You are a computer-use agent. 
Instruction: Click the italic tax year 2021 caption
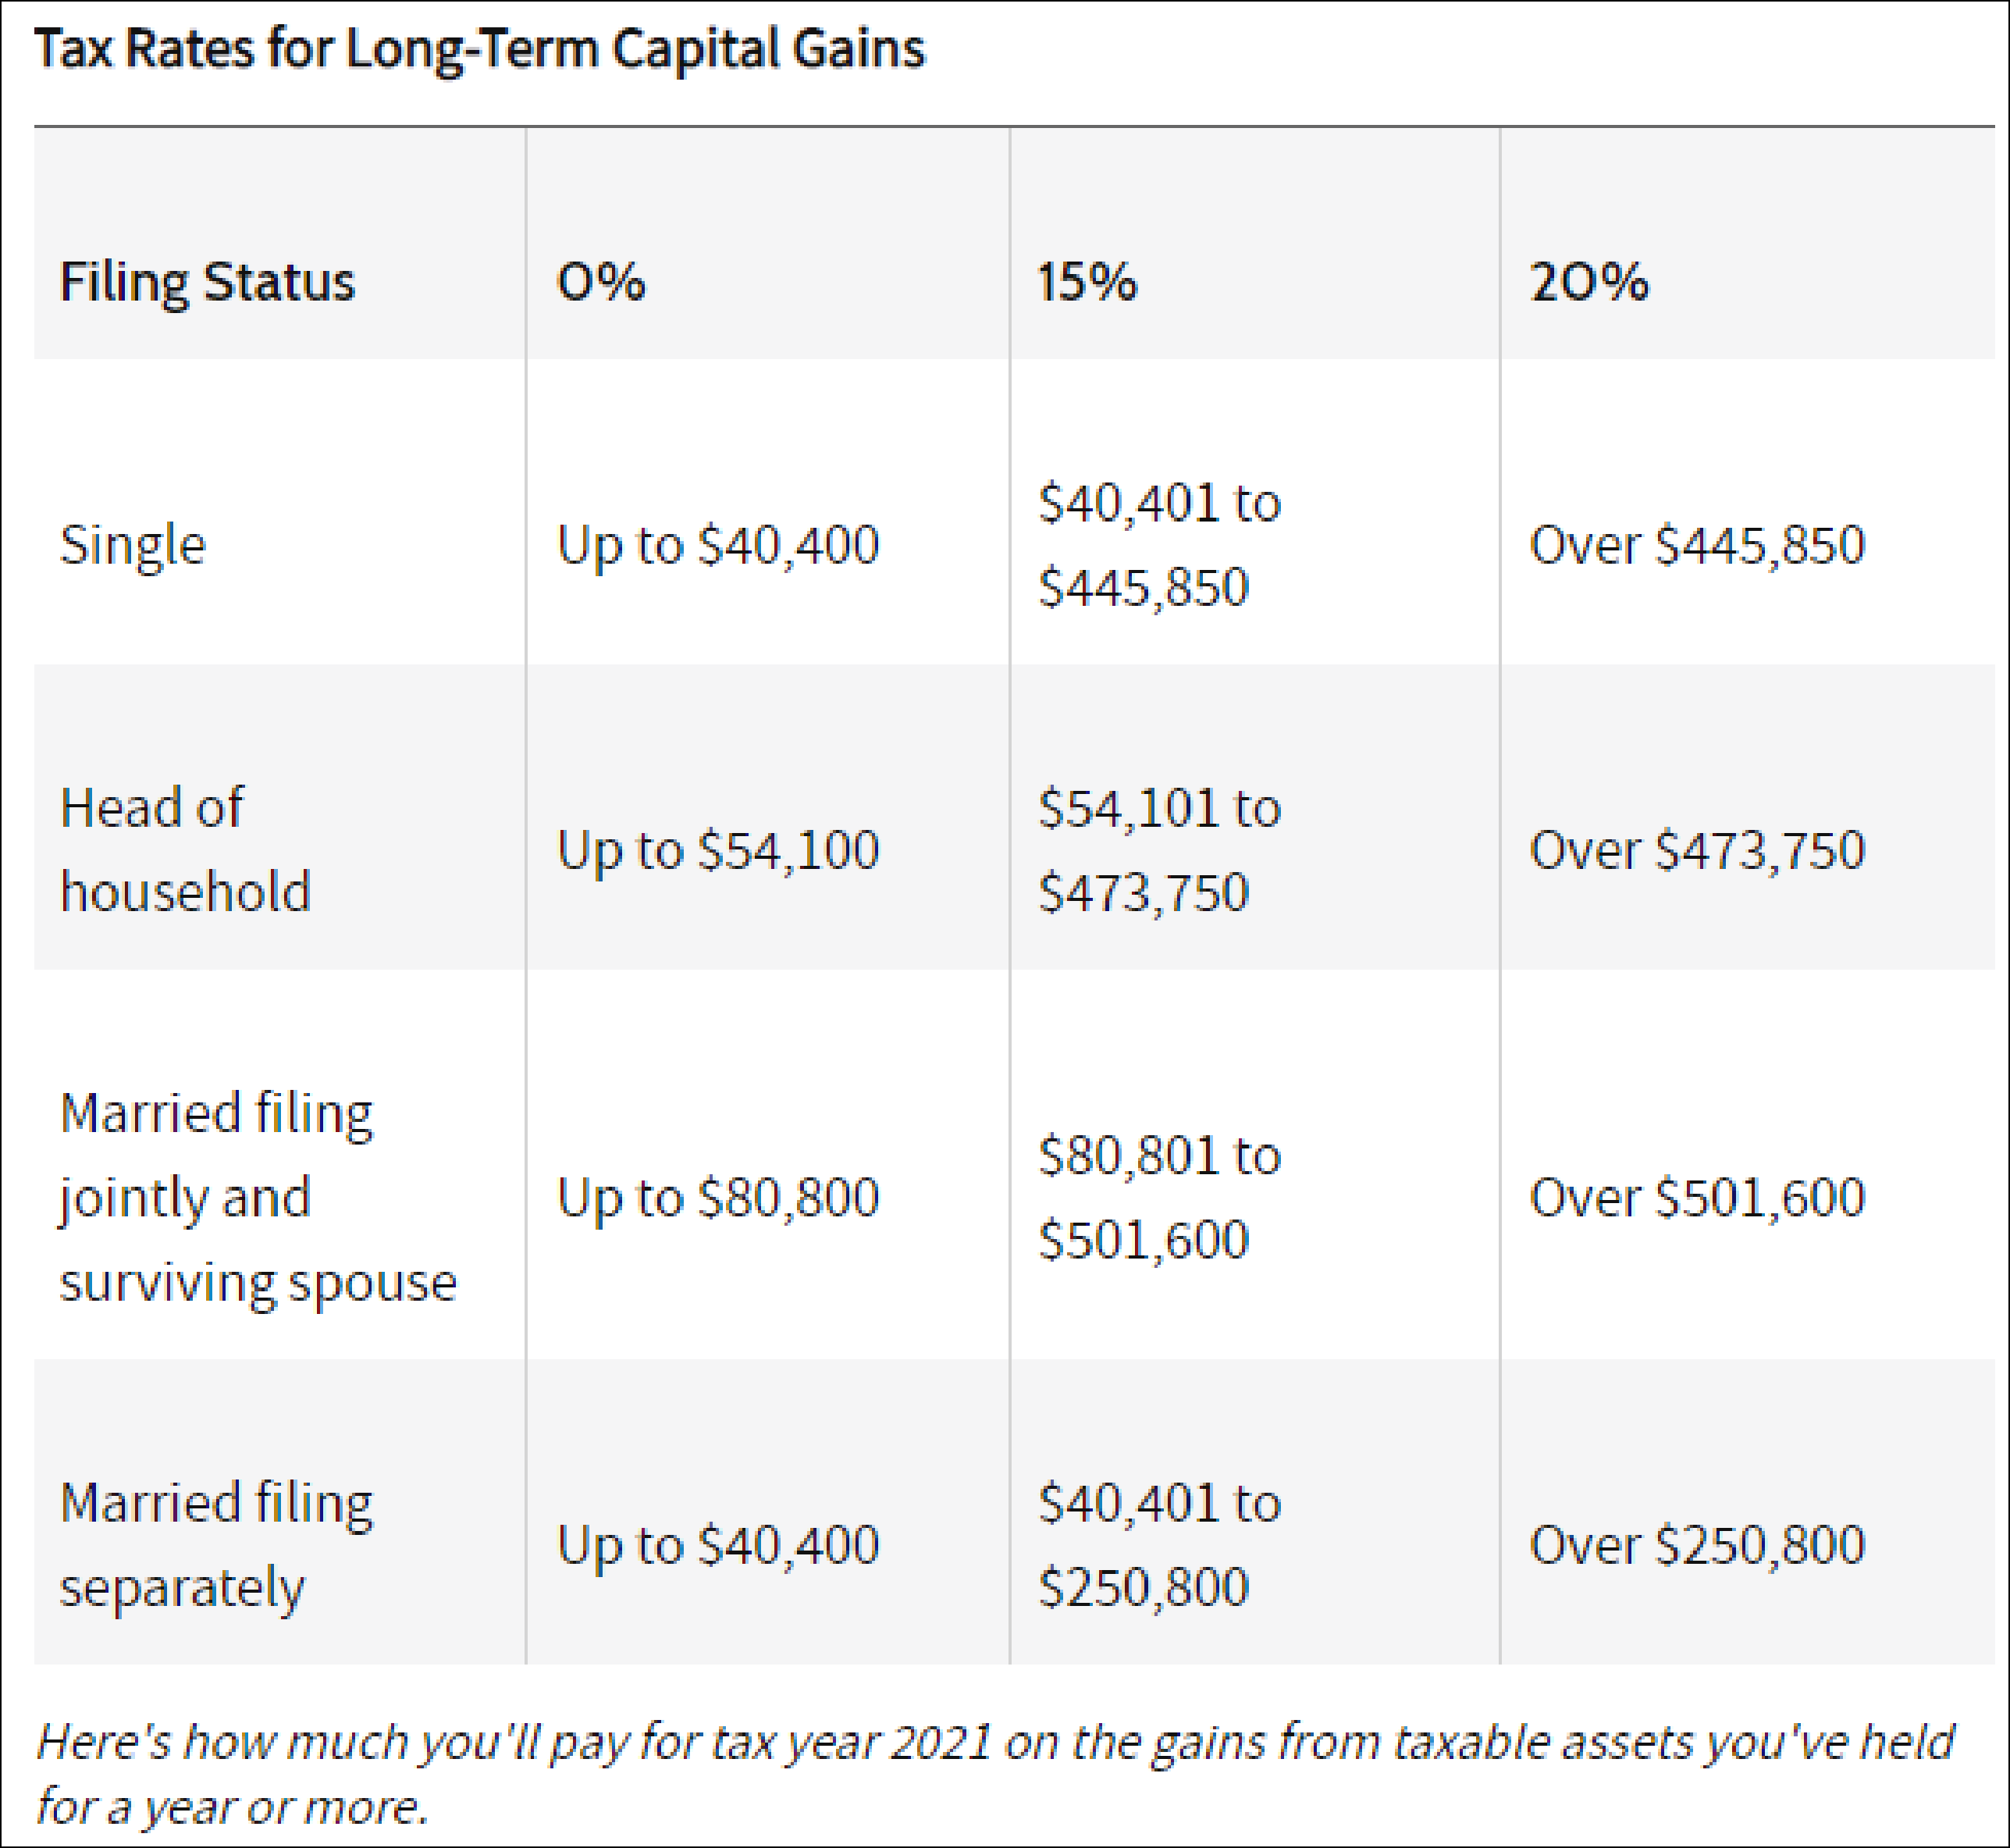[995, 1773]
